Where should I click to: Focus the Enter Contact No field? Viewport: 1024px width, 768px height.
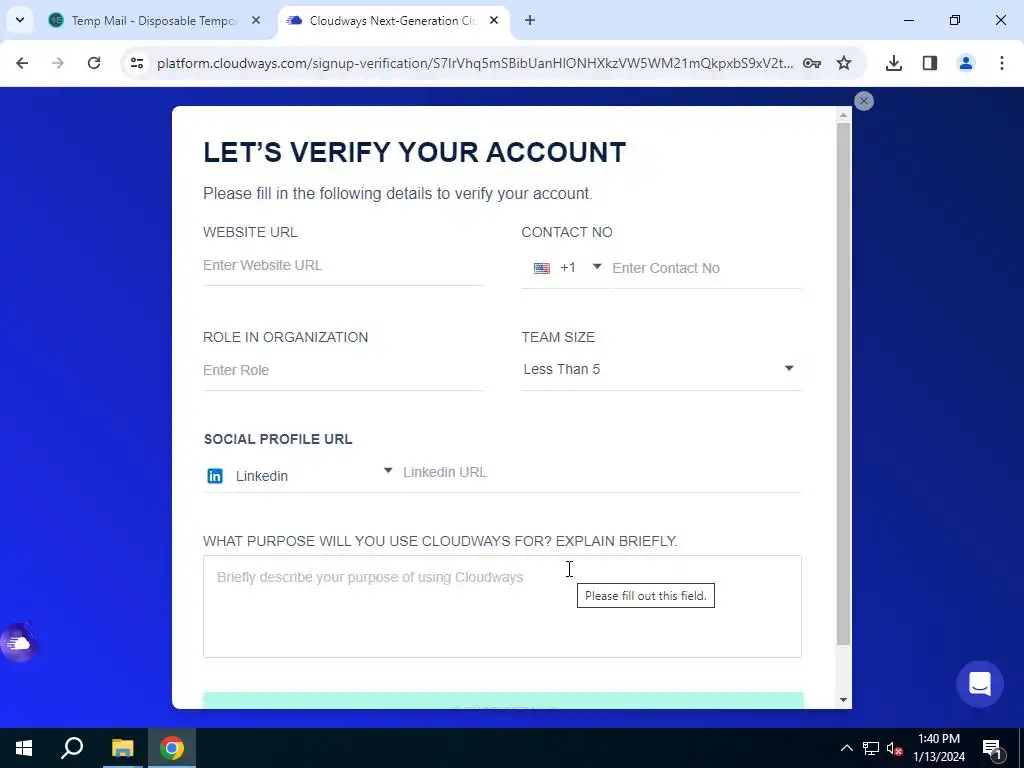[706, 268]
